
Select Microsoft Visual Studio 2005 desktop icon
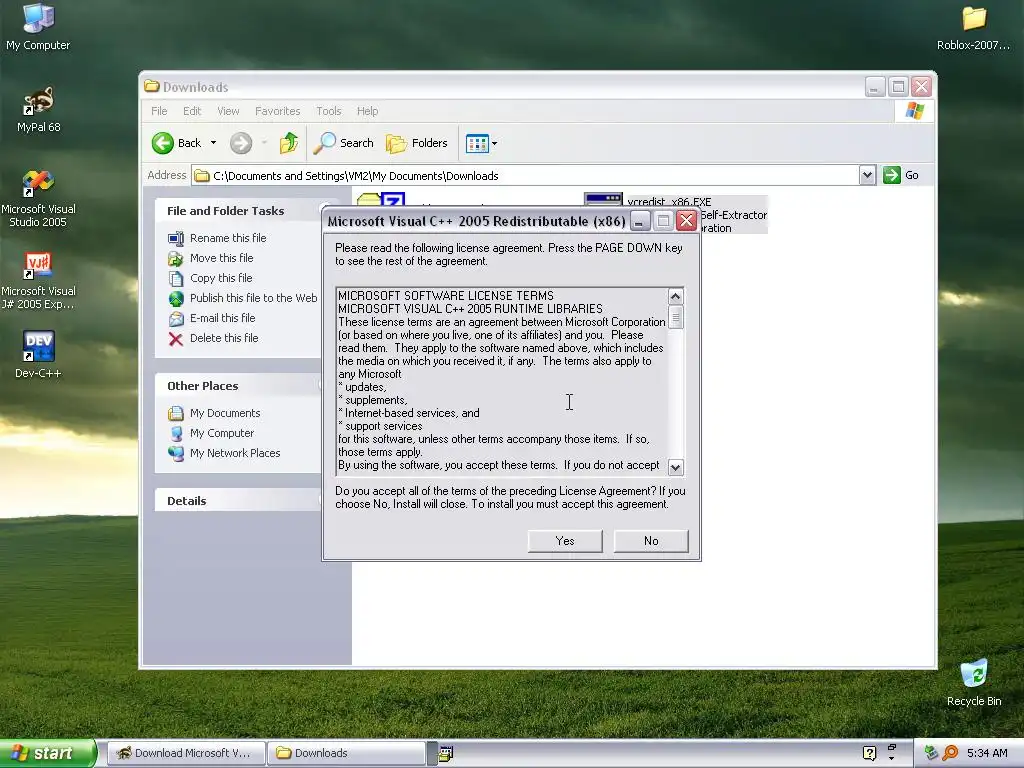38,199
